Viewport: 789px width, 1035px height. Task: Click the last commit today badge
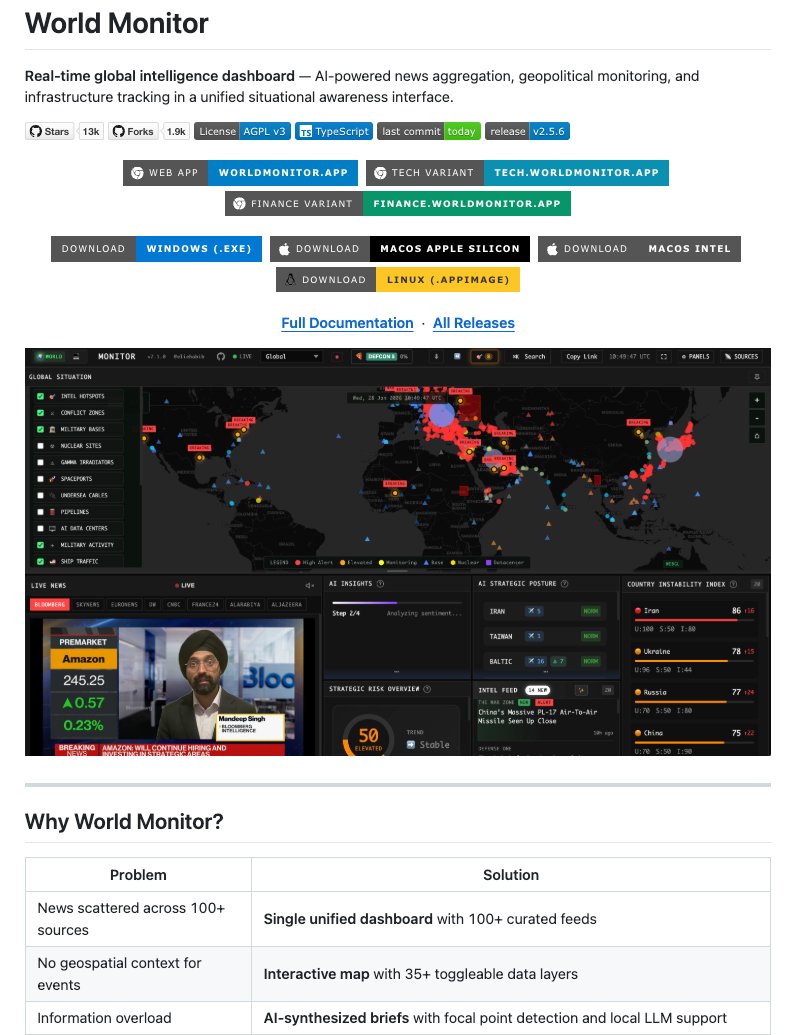pos(429,131)
